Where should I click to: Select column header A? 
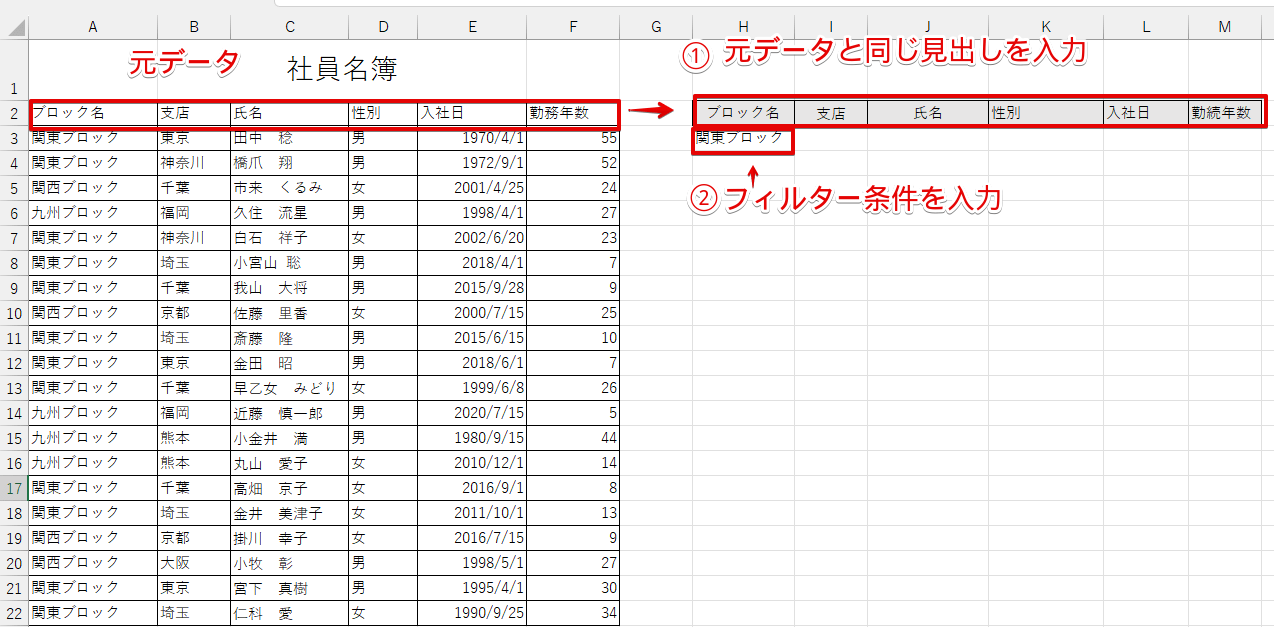coord(92,27)
